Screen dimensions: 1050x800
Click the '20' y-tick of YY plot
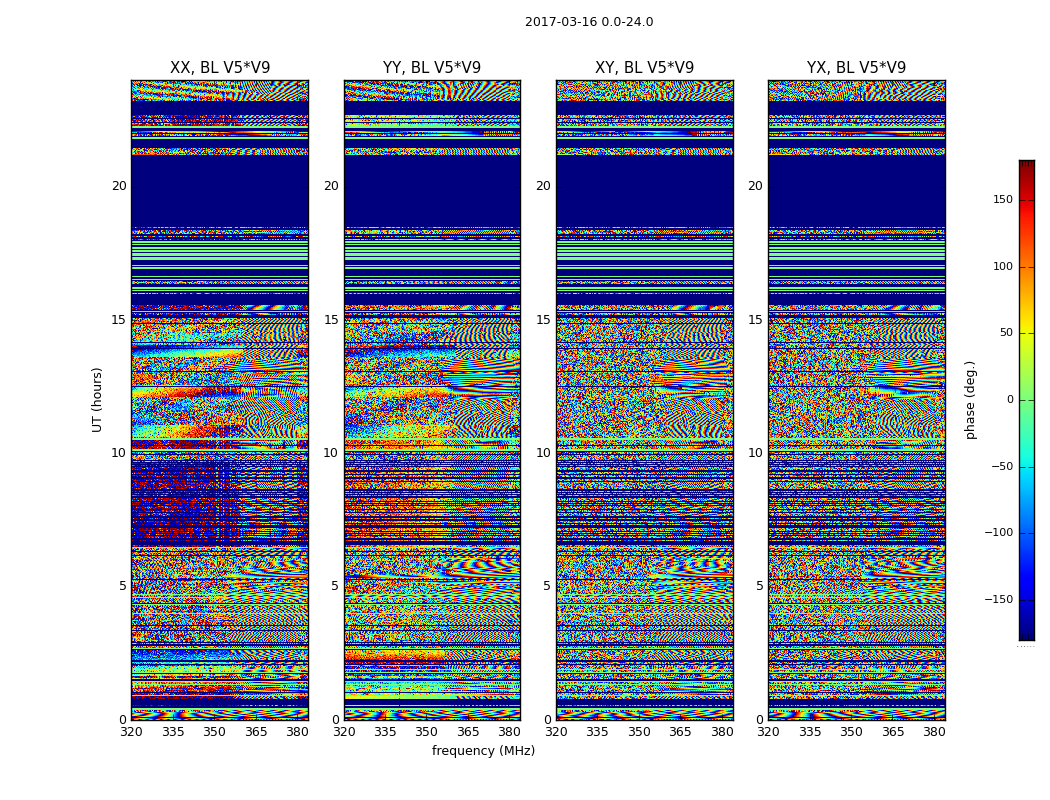click(x=331, y=186)
